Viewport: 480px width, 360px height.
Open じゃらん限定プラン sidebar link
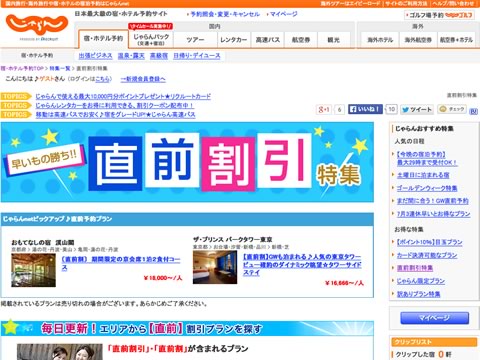point(421,281)
